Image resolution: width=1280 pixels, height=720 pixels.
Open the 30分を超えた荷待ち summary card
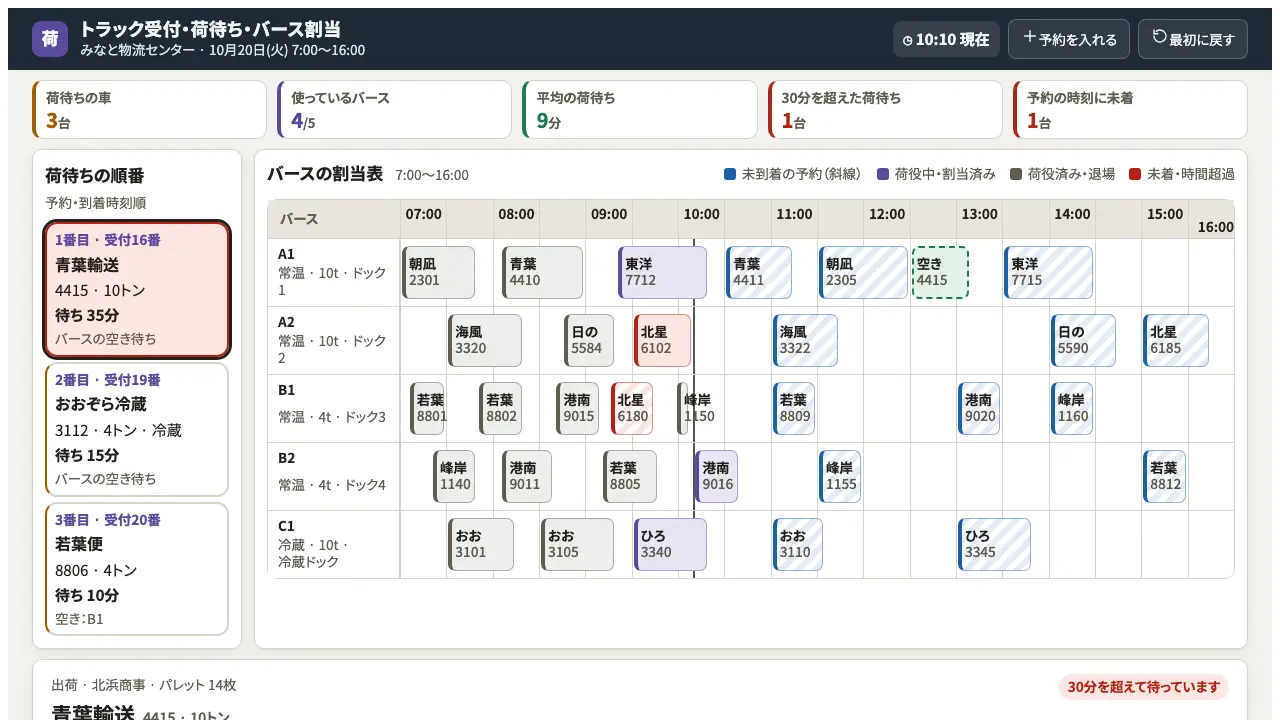(885, 110)
